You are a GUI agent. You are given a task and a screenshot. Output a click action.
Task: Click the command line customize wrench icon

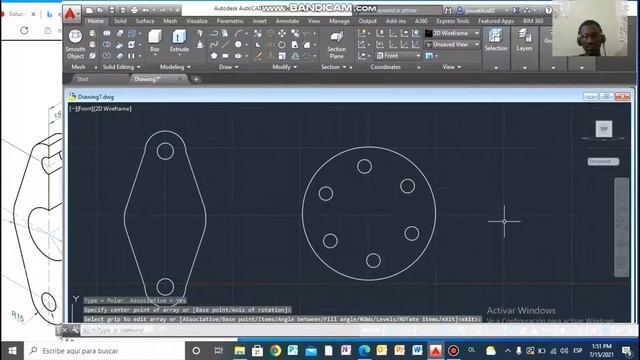pos(75,330)
